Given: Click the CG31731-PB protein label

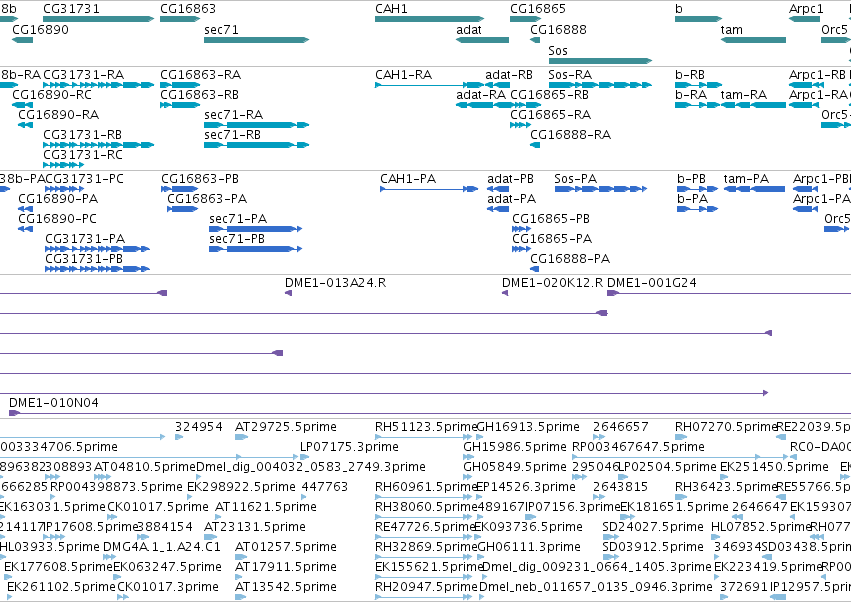Looking at the screenshot, I should point(84,258).
